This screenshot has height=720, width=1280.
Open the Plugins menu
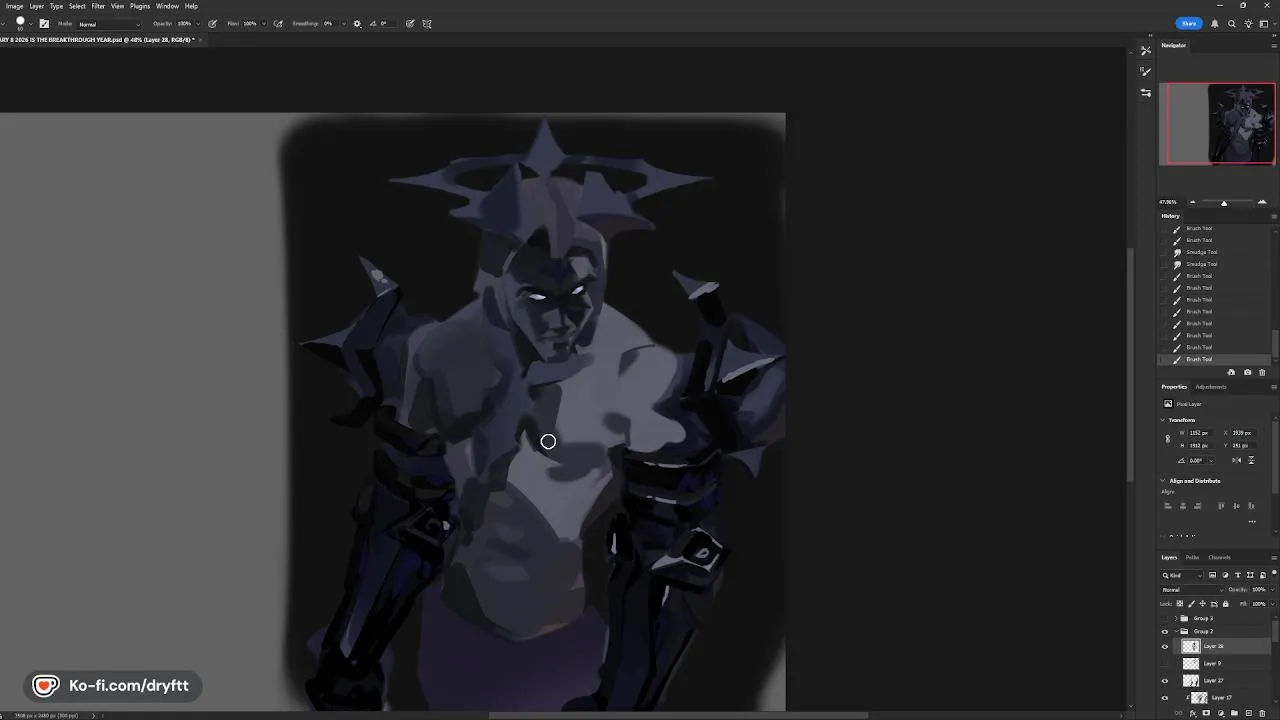pos(140,6)
